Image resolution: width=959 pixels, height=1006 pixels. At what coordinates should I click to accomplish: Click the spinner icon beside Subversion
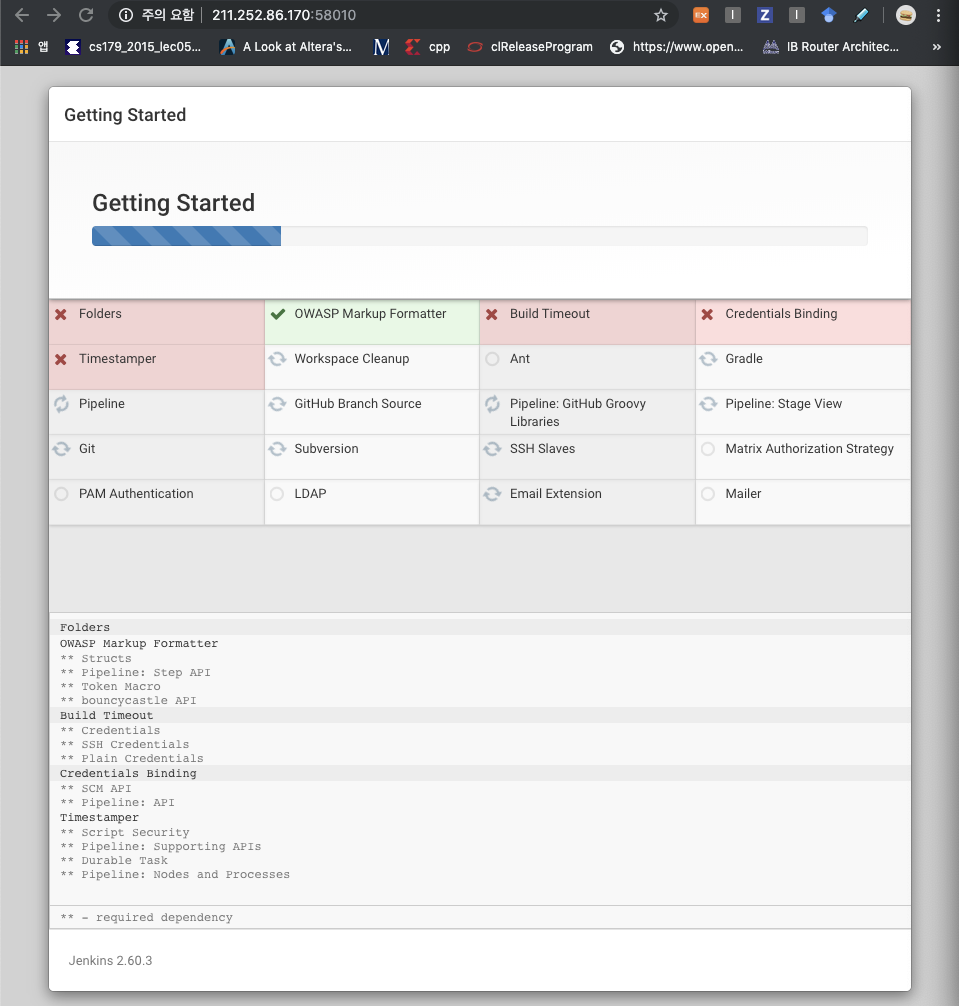pos(277,448)
